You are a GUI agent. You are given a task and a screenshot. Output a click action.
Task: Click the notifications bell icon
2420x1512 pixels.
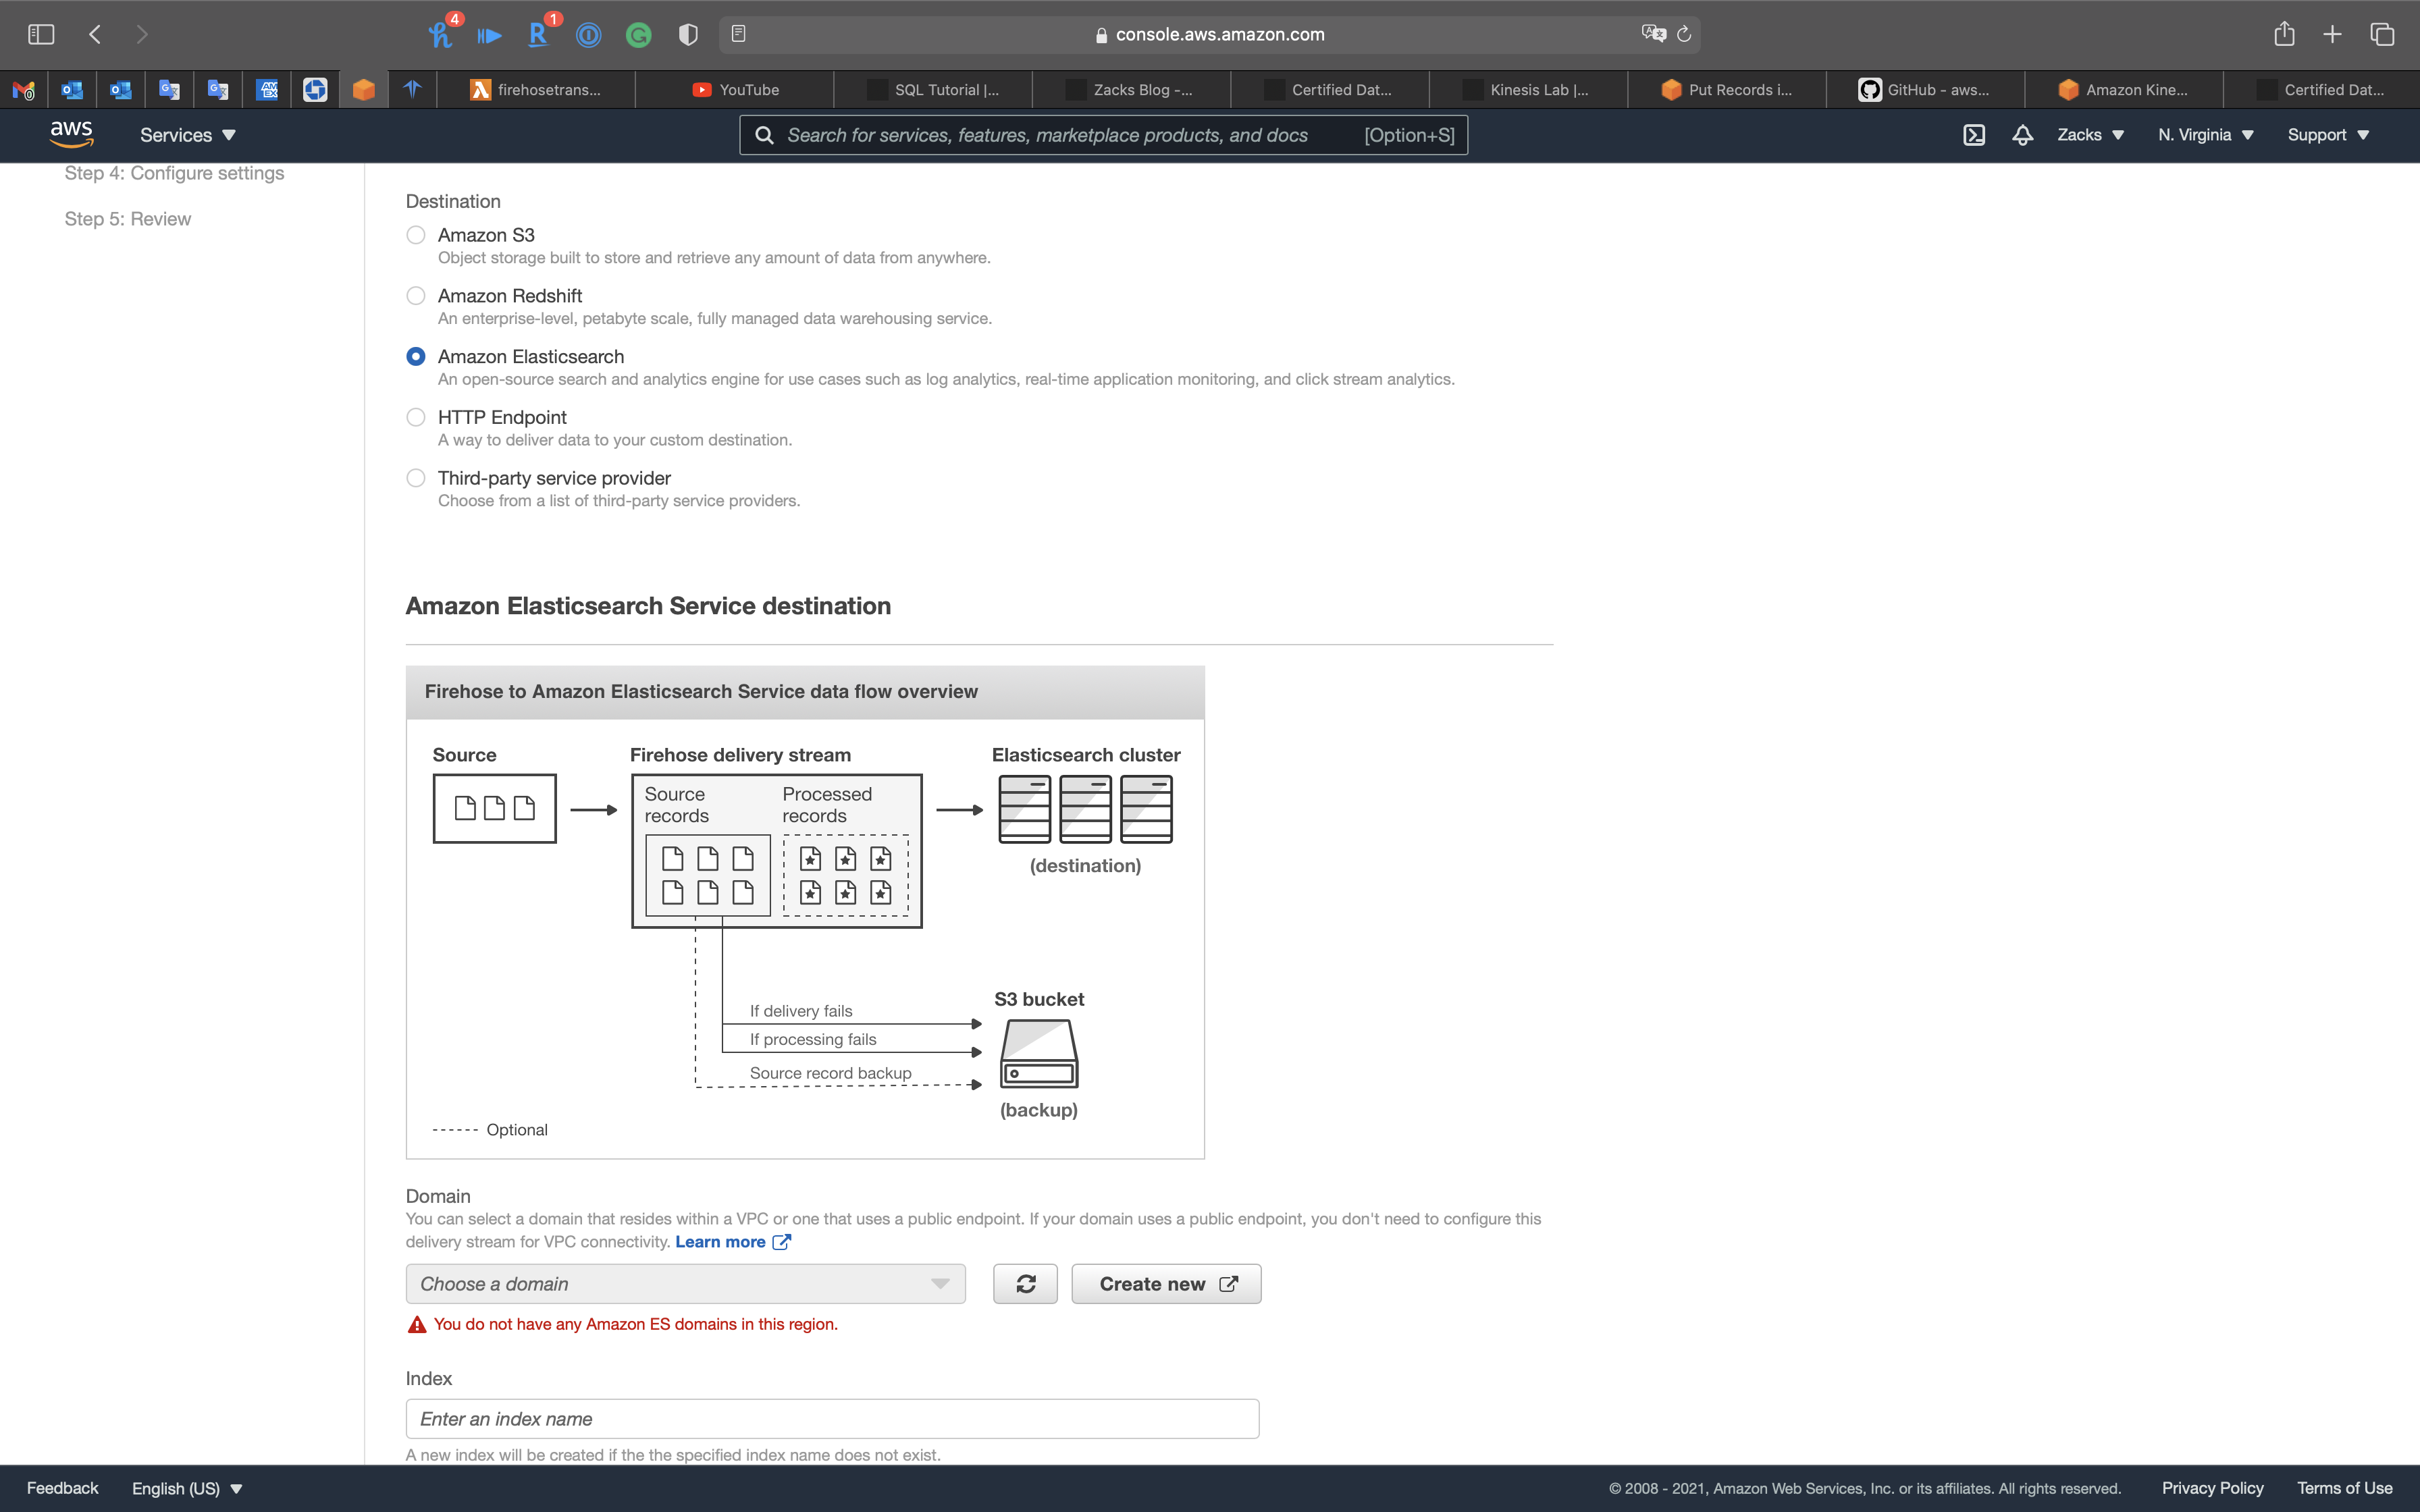(x=2022, y=135)
